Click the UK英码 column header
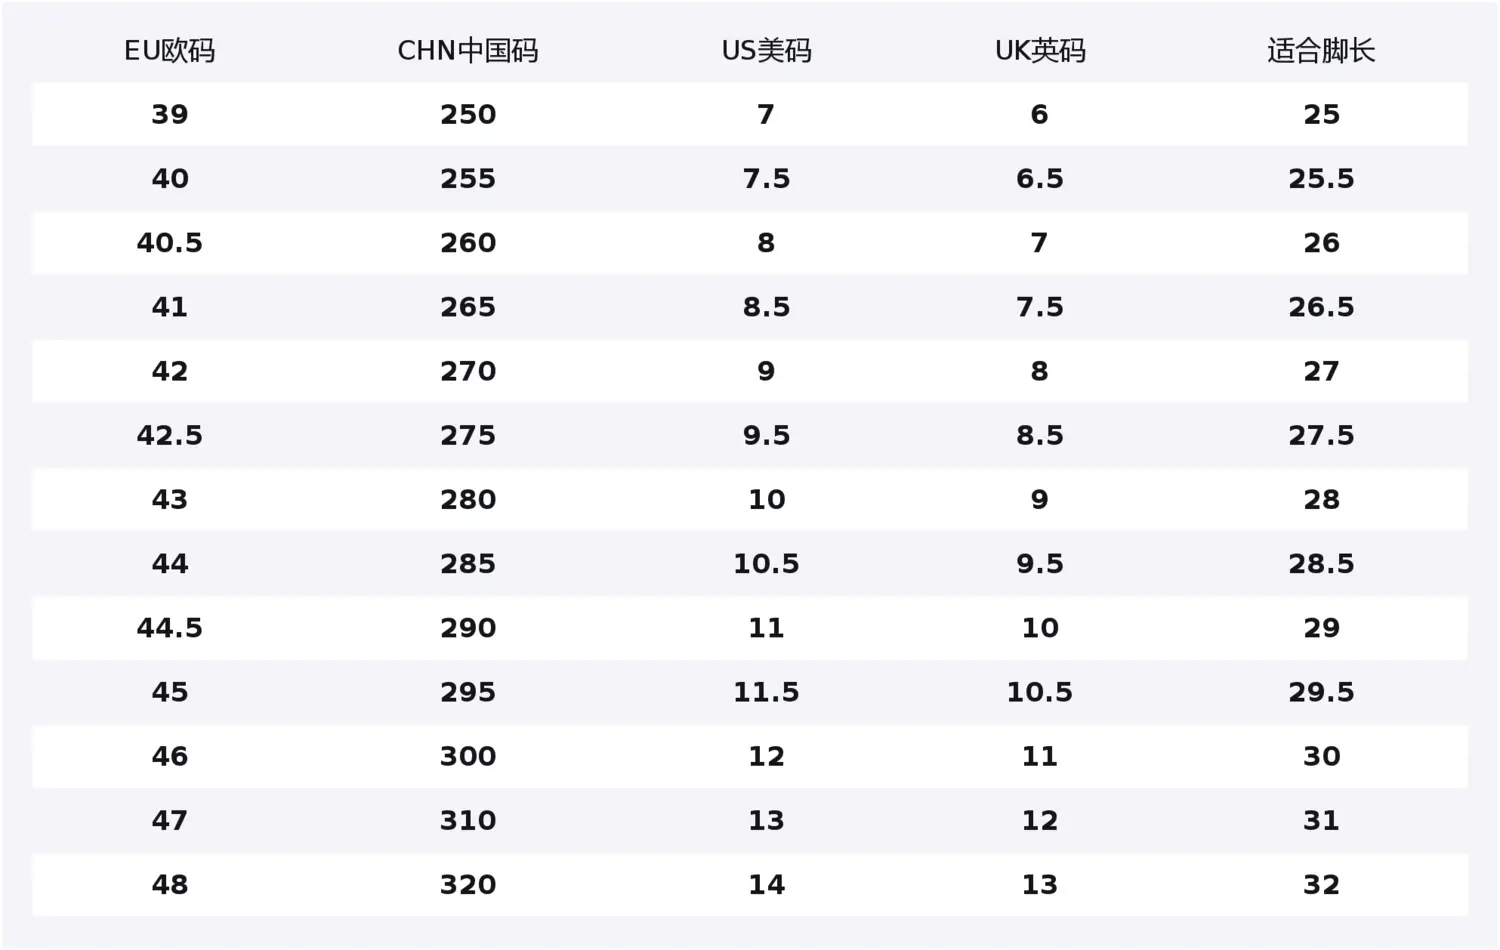Screen dimensions: 1500x950 tap(1039, 51)
